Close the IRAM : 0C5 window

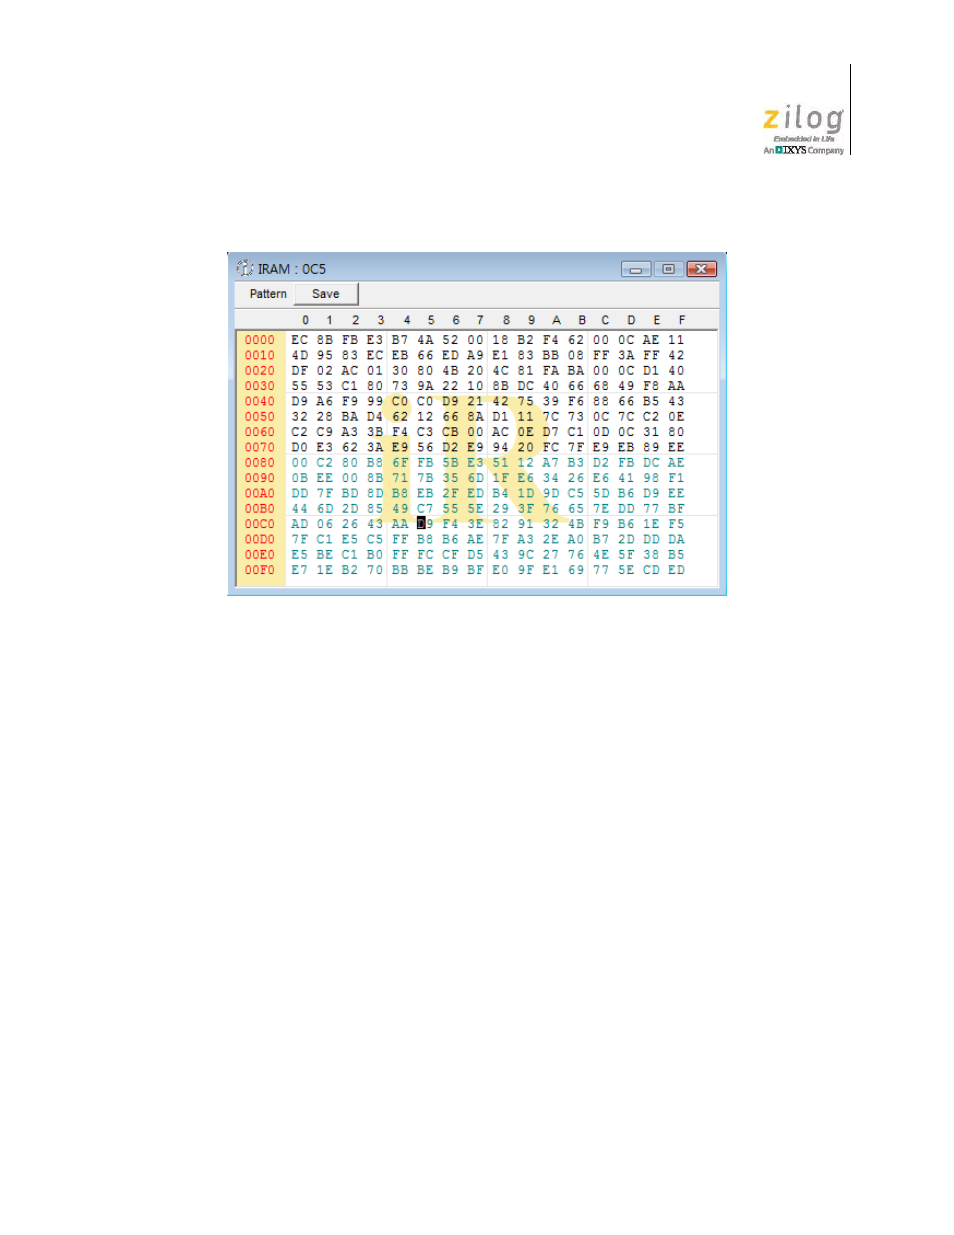[702, 269]
